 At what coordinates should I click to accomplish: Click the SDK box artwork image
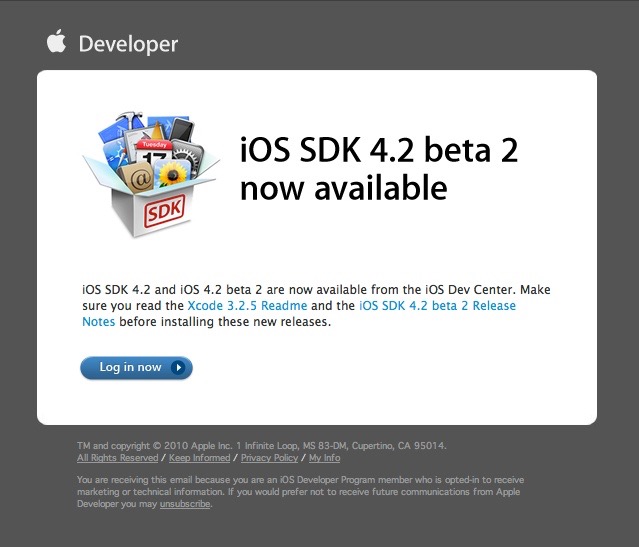(x=151, y=174)
